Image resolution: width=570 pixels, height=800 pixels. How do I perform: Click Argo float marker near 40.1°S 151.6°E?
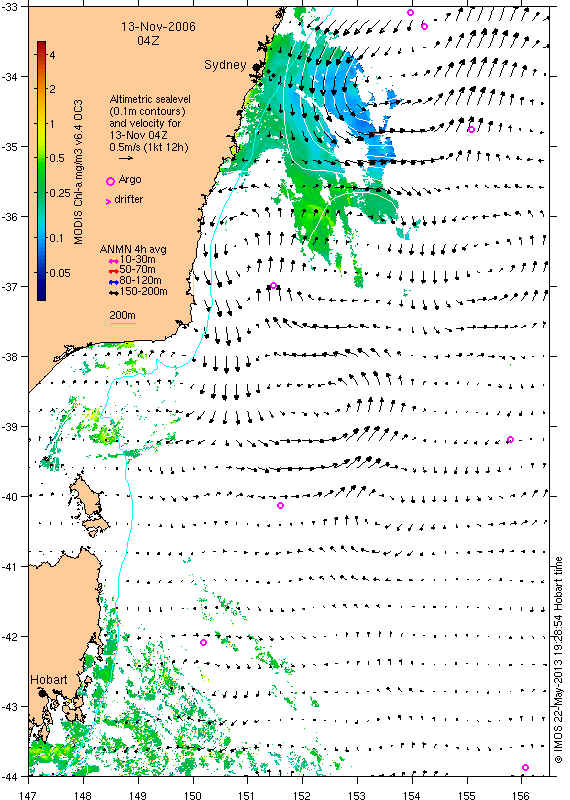280,506
